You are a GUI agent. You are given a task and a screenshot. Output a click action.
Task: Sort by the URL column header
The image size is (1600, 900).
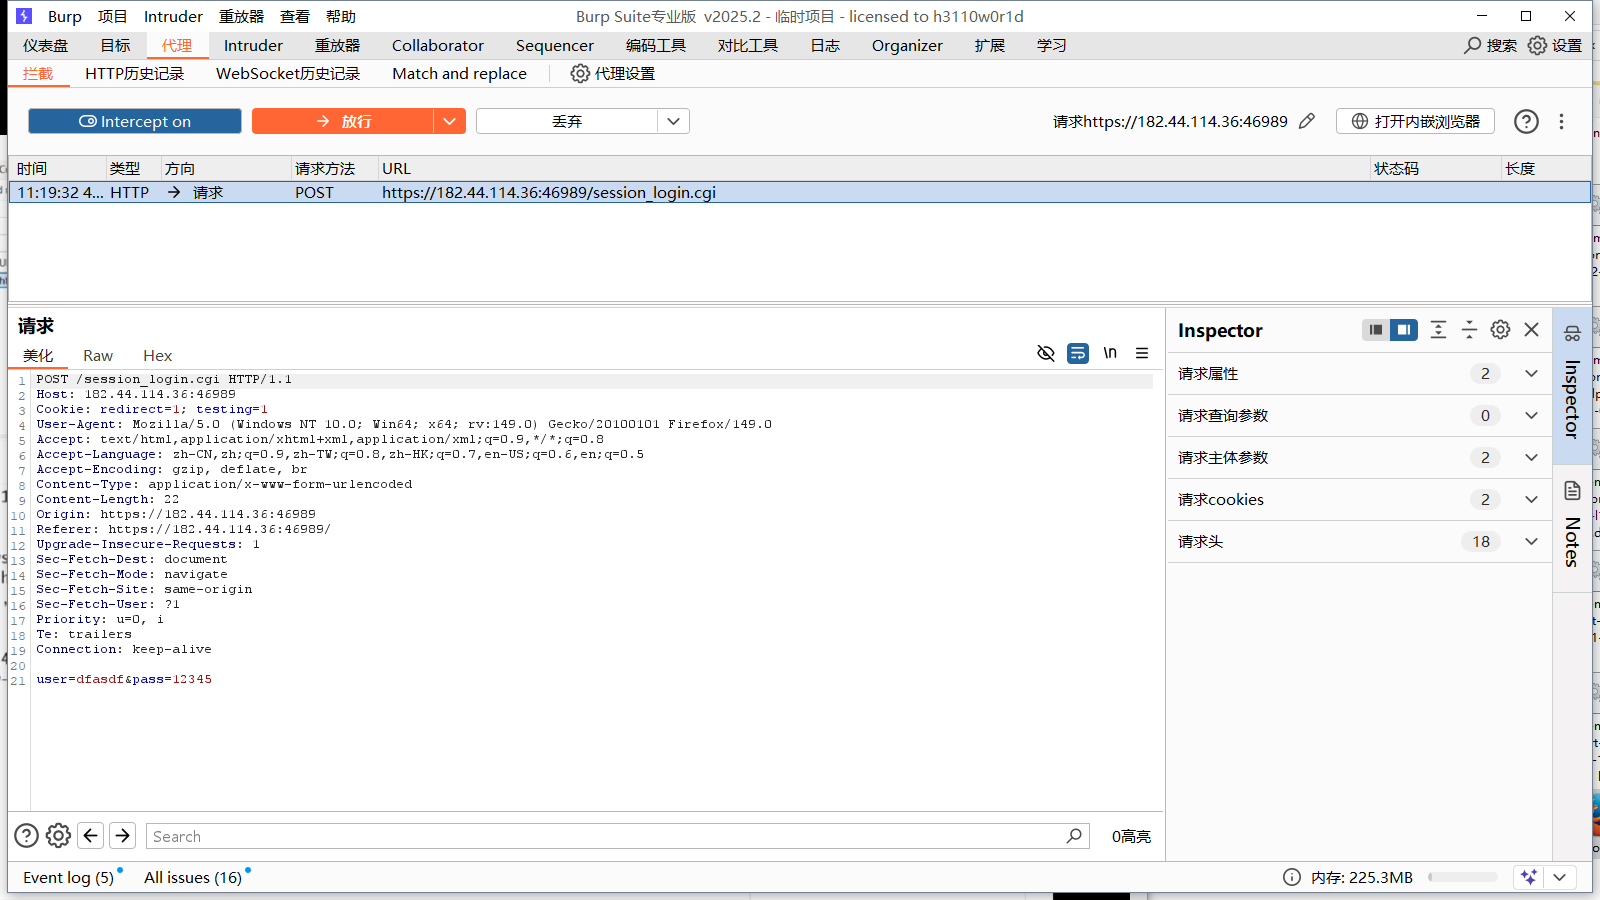point(874,168)
